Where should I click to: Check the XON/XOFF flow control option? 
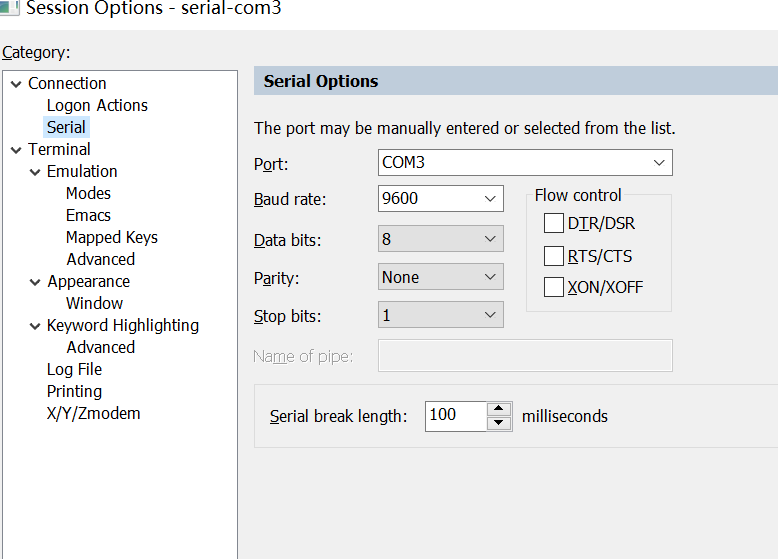[554, 287]
